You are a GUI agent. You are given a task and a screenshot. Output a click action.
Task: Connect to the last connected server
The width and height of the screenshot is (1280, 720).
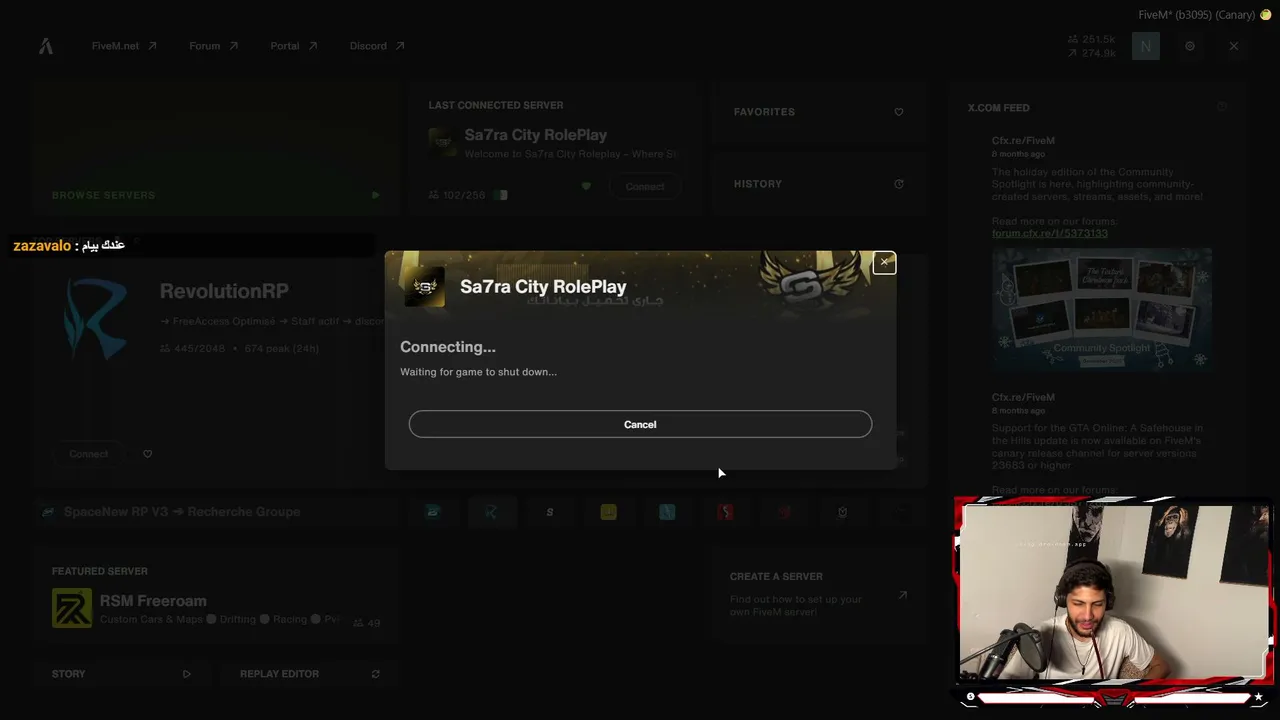click(x=645, y=186)
